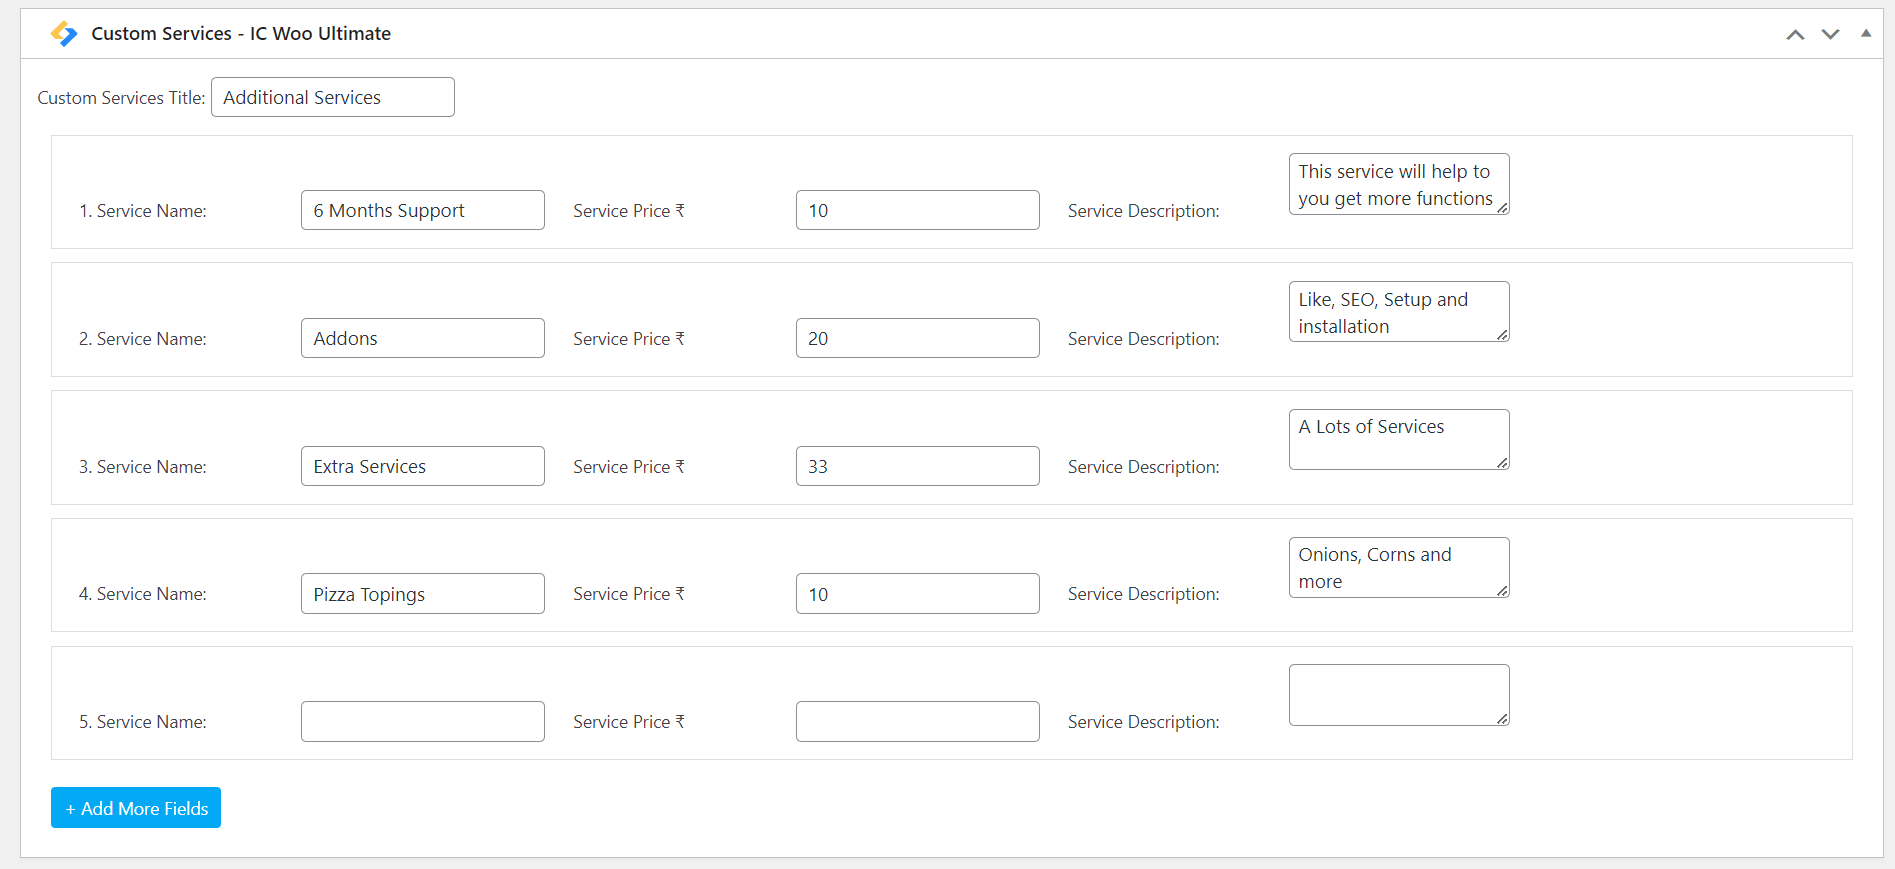Focus the price field containing 20
Image resolution: width=1895 pixels, height=869 pixels.
click(x=918, y=338)
